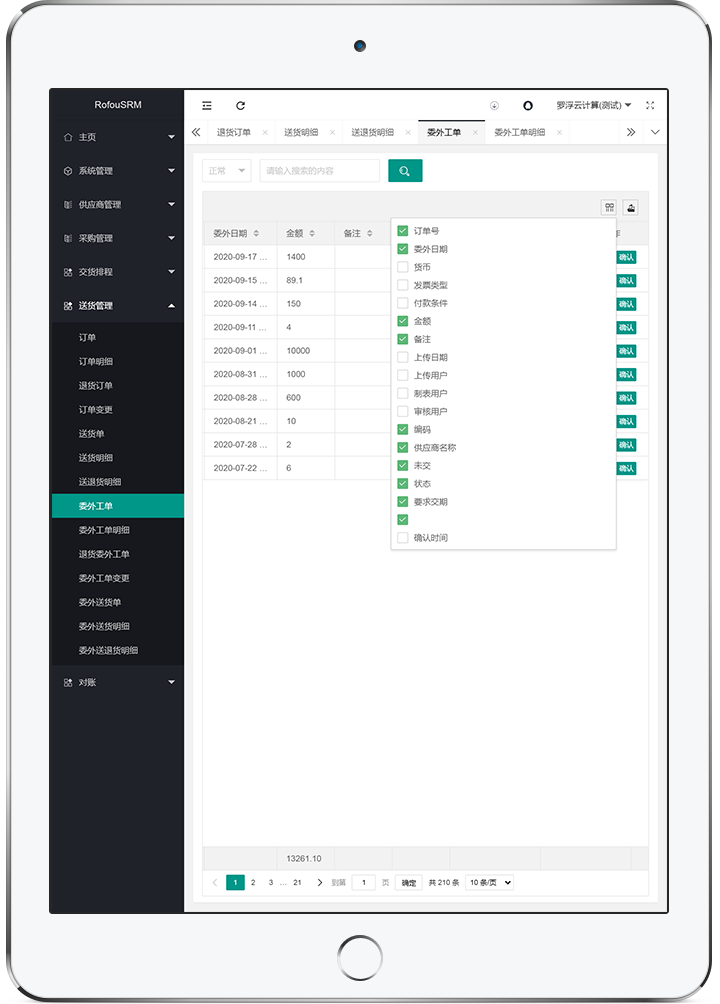Viewport: 720px width, 1004px height.
Task: Go to page 2 in pagination
Action: 253,882
